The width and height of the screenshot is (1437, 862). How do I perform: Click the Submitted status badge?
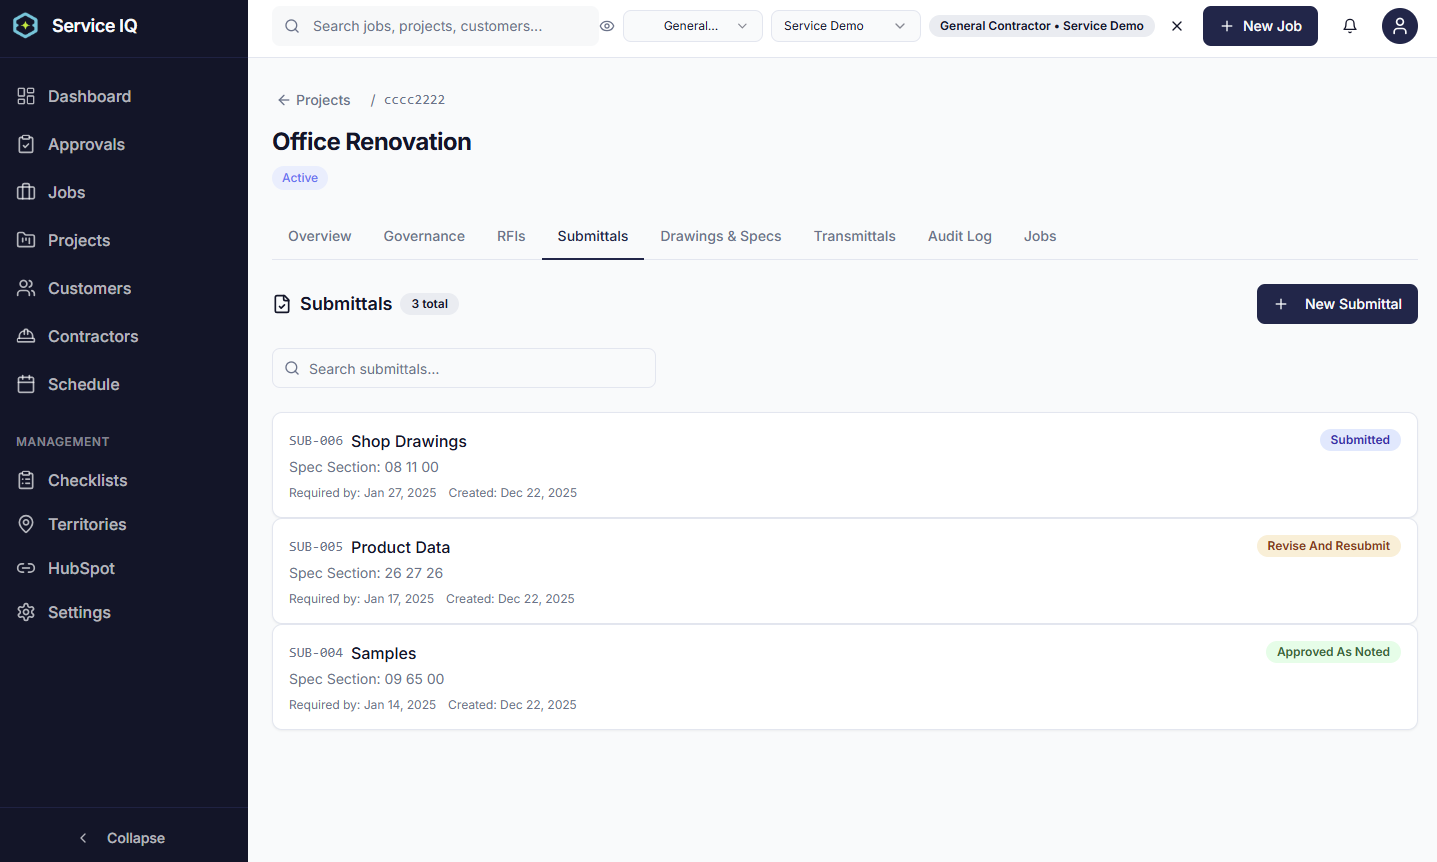pos(1360,440)
